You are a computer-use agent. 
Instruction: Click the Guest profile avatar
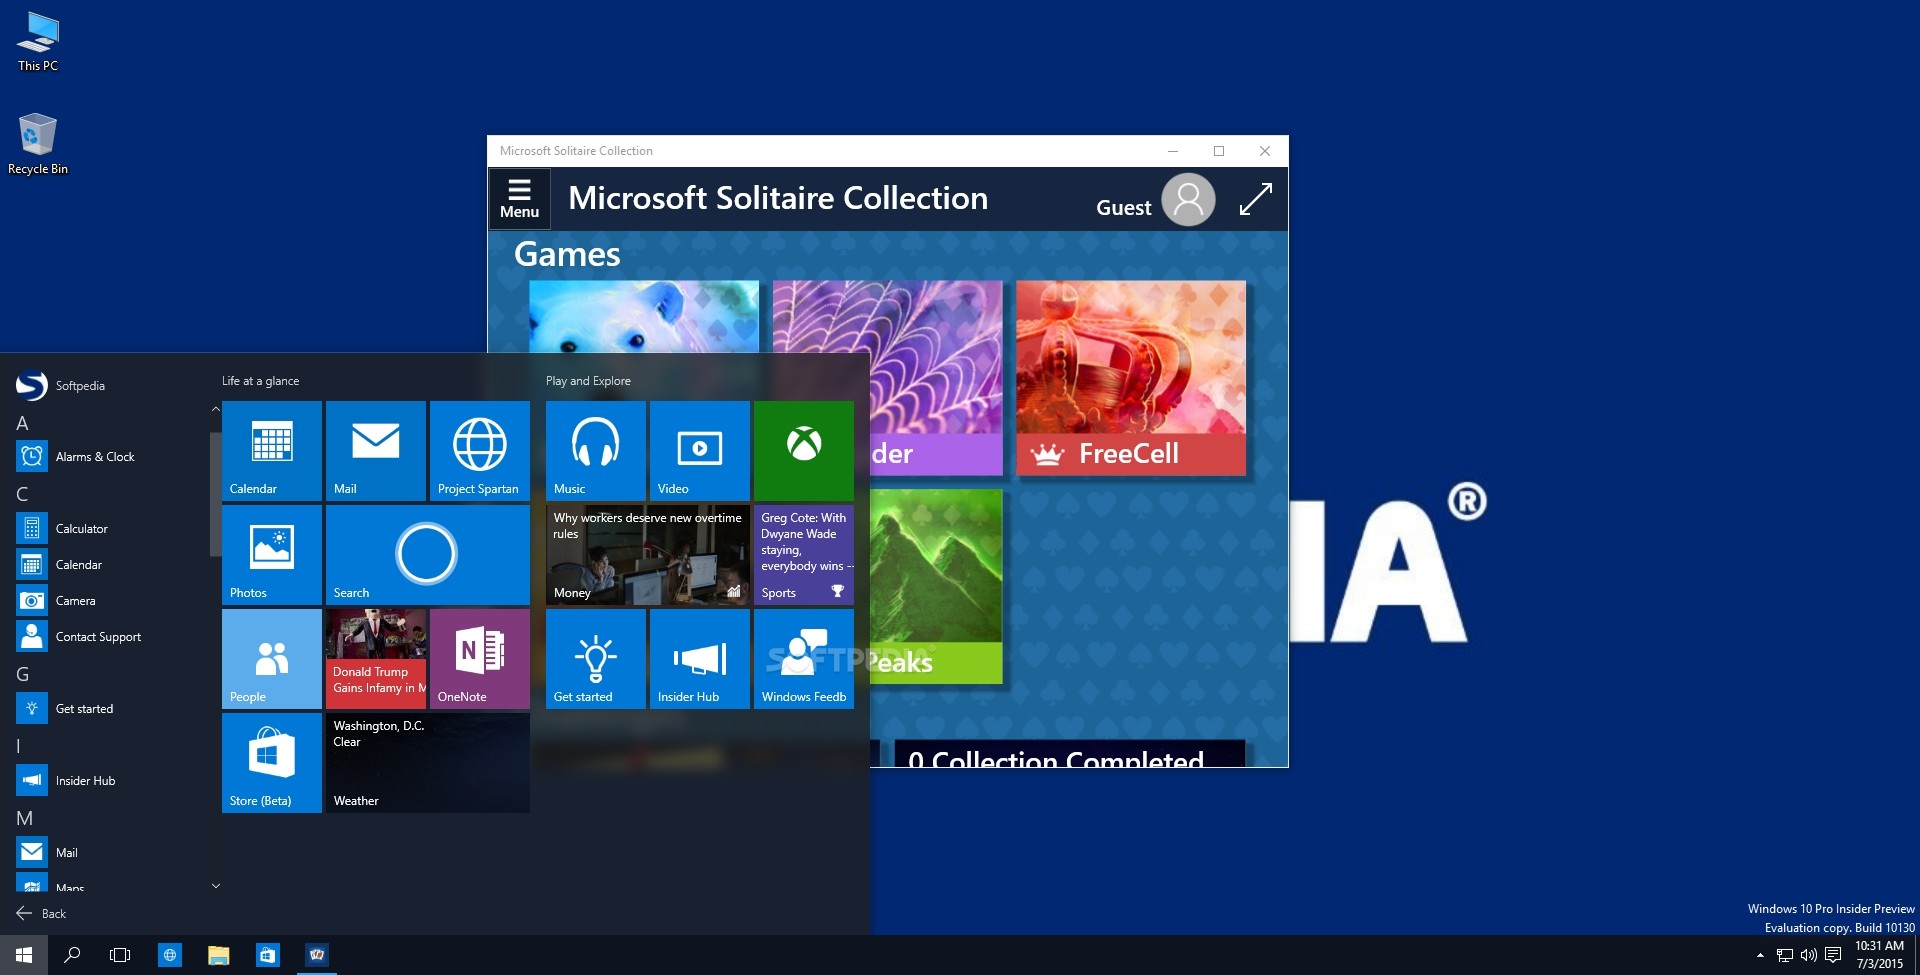pos(1188,200)
